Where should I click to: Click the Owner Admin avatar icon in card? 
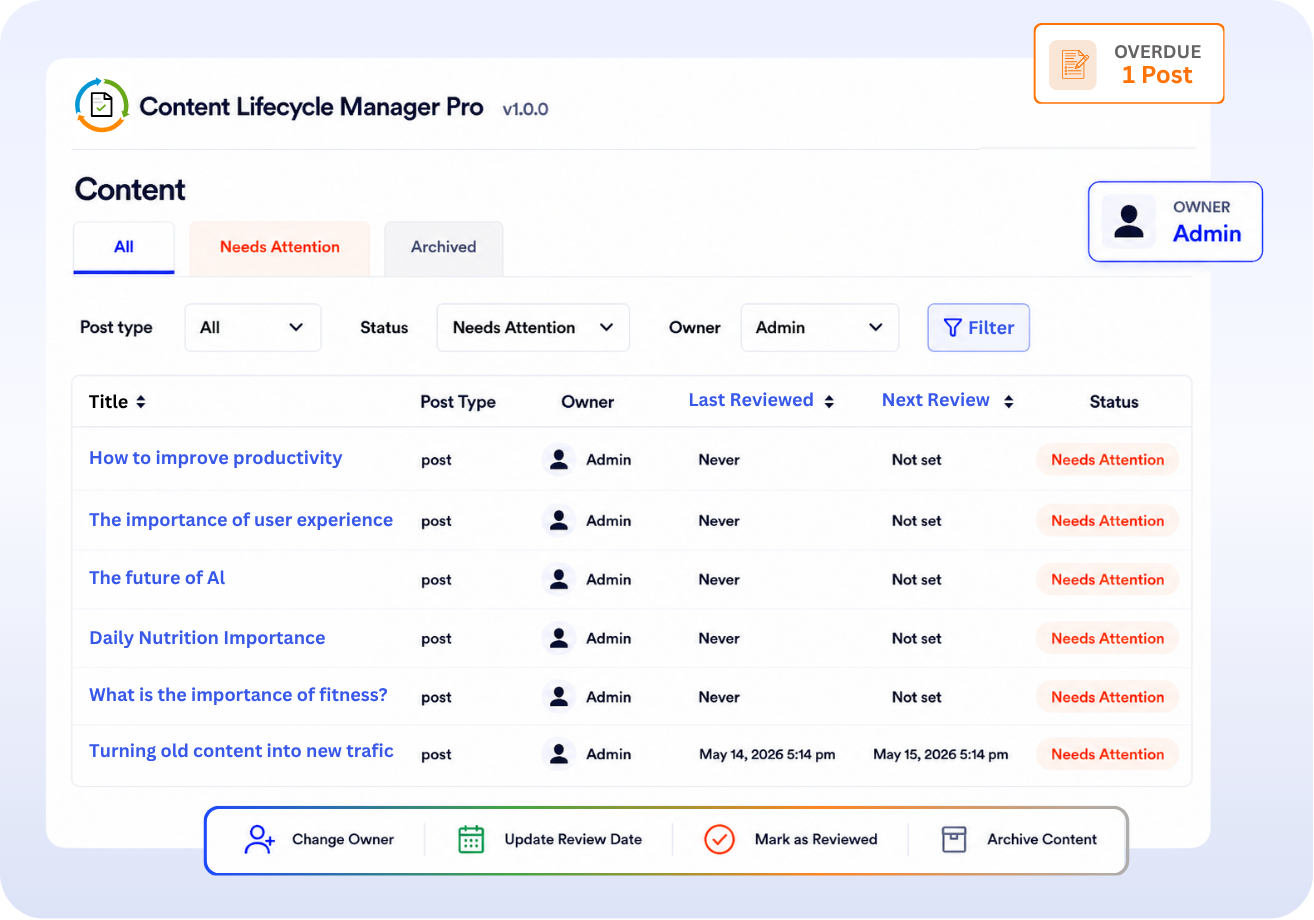(1129, 221)
